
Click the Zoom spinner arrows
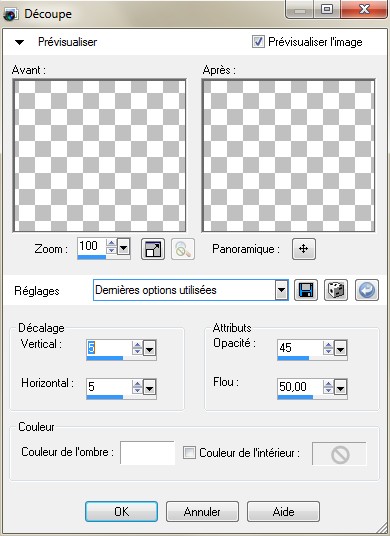[111, 246]
